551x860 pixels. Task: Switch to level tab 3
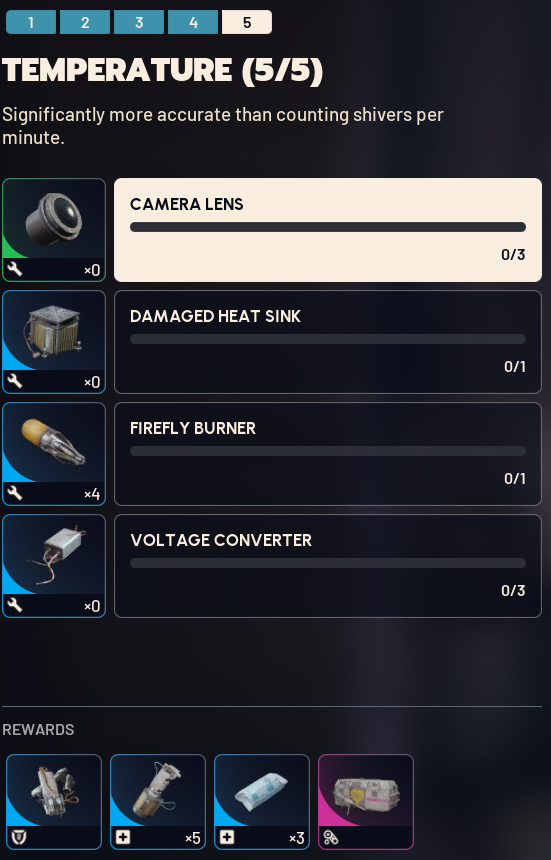pyautogui.click(x=139, y=22)
